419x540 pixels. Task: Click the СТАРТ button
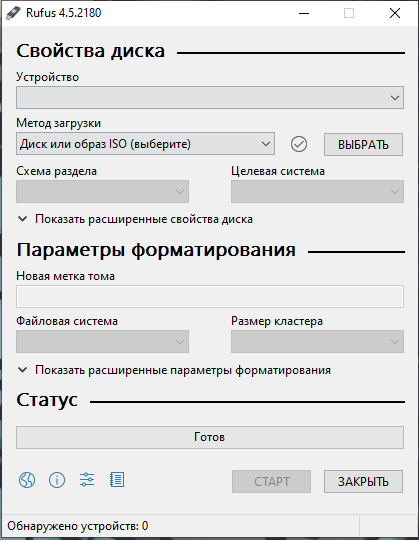(x=271, y=481)
